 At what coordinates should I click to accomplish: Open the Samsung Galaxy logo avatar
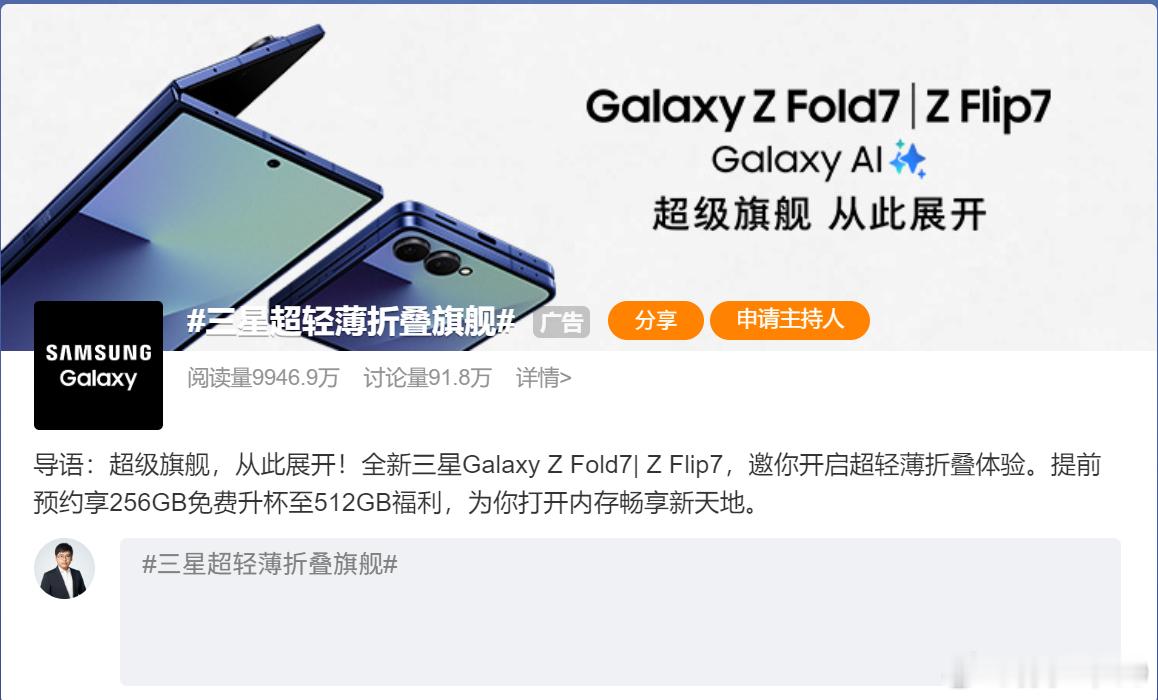[98, 365]
